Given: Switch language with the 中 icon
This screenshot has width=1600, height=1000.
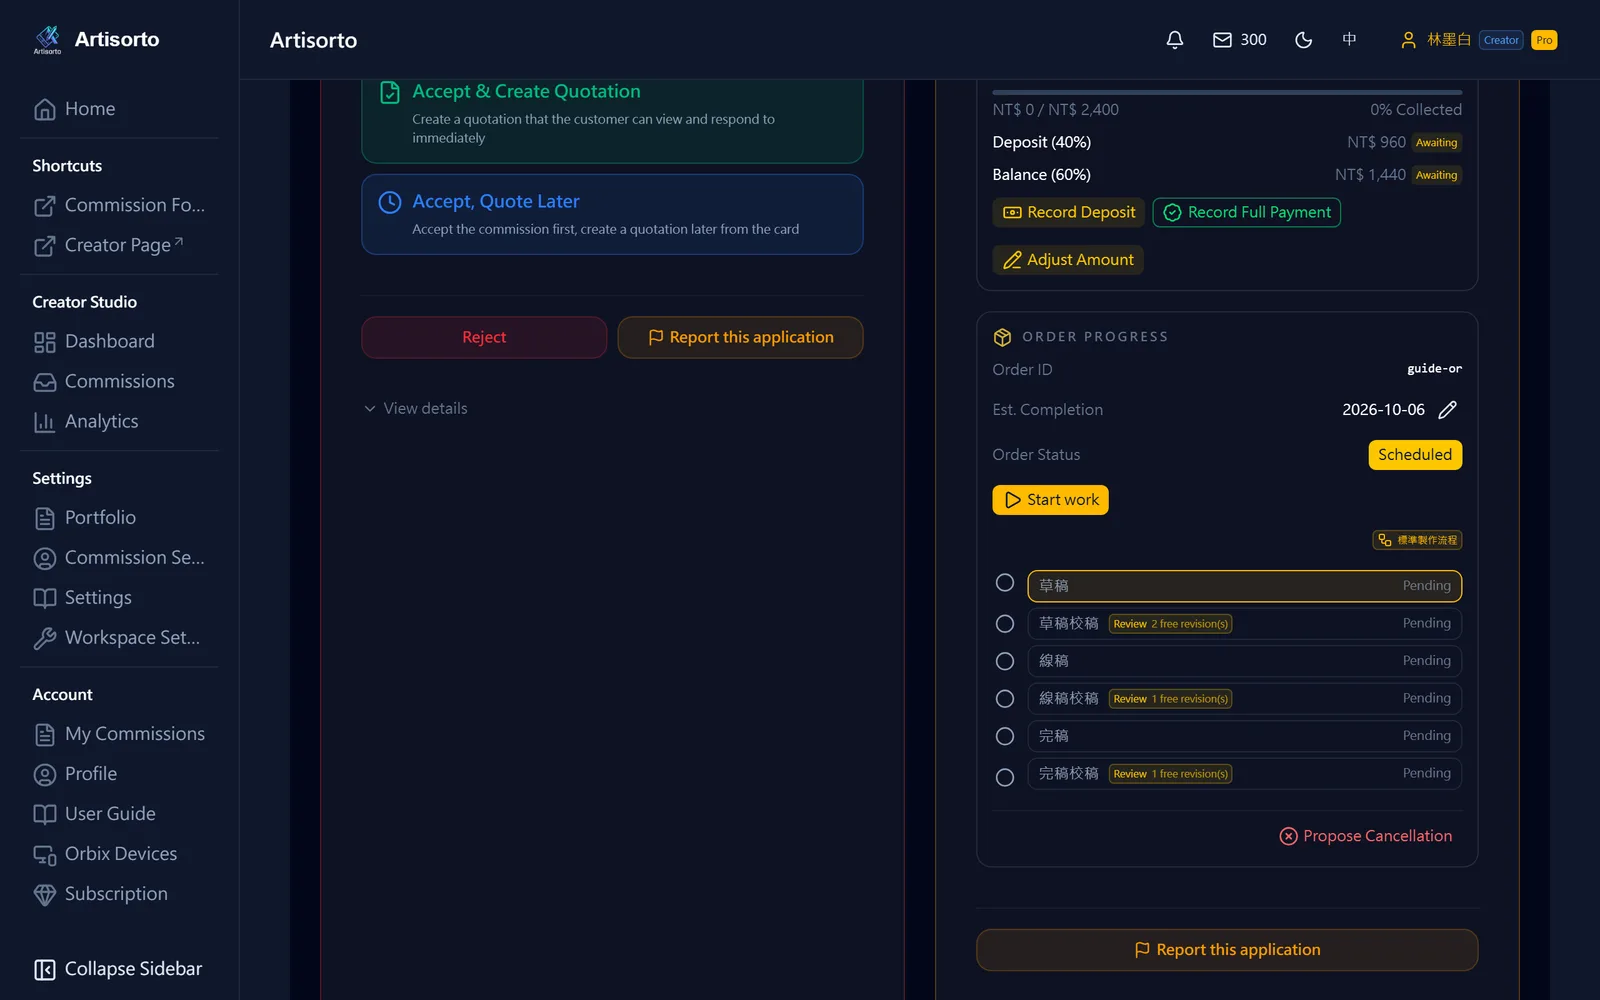Looking at the screenshot, I should (1349, 40).
